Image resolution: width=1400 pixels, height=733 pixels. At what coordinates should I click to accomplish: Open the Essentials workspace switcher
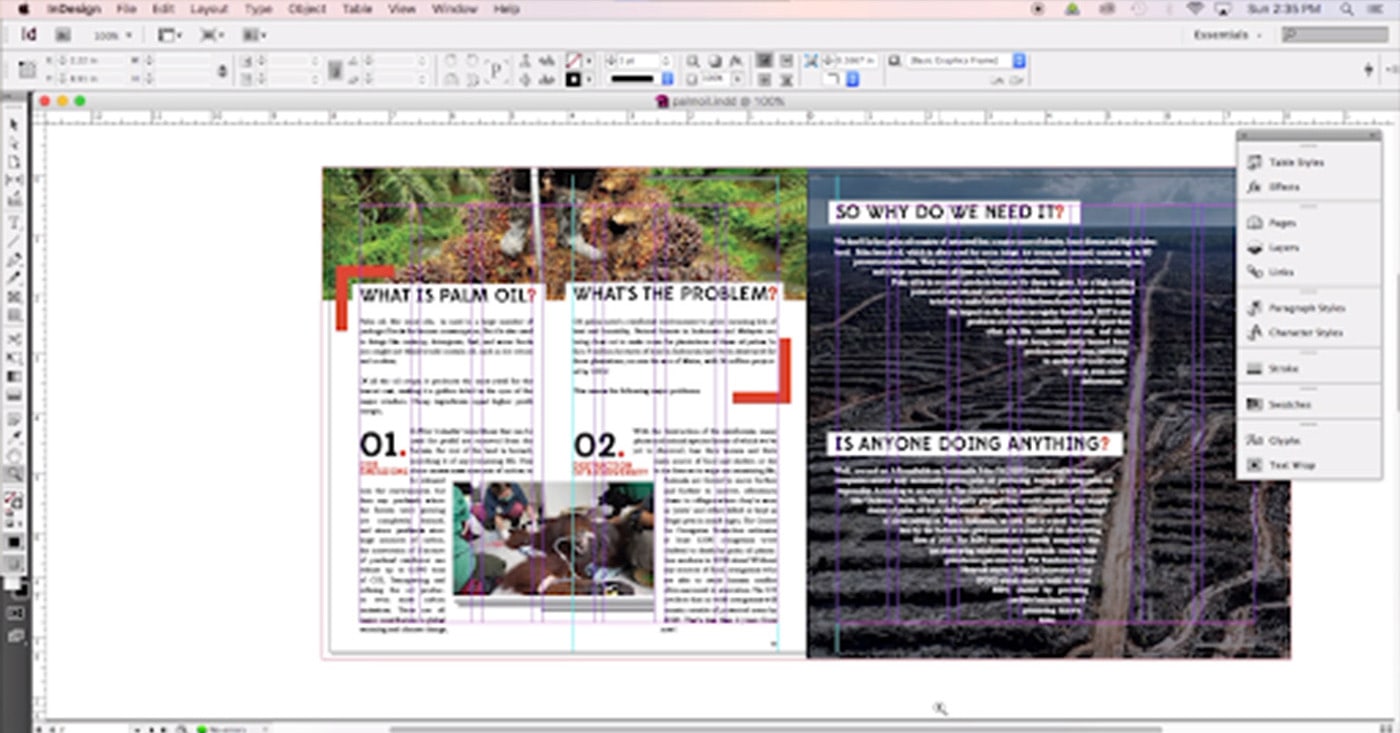pos(1226,35)
